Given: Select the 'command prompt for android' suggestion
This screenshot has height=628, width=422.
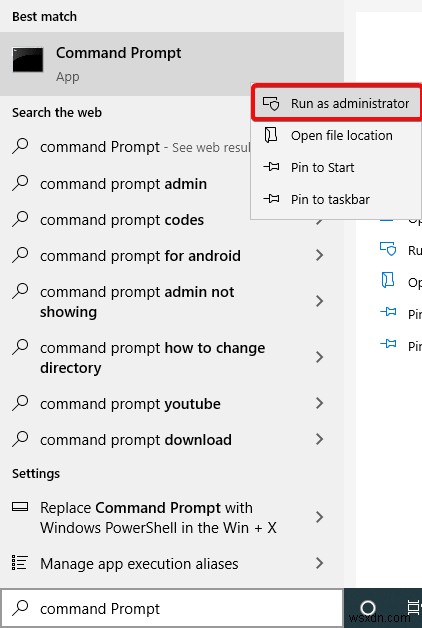Looking at the screenshot, I should pyautogui.click(x=172, y=256).
